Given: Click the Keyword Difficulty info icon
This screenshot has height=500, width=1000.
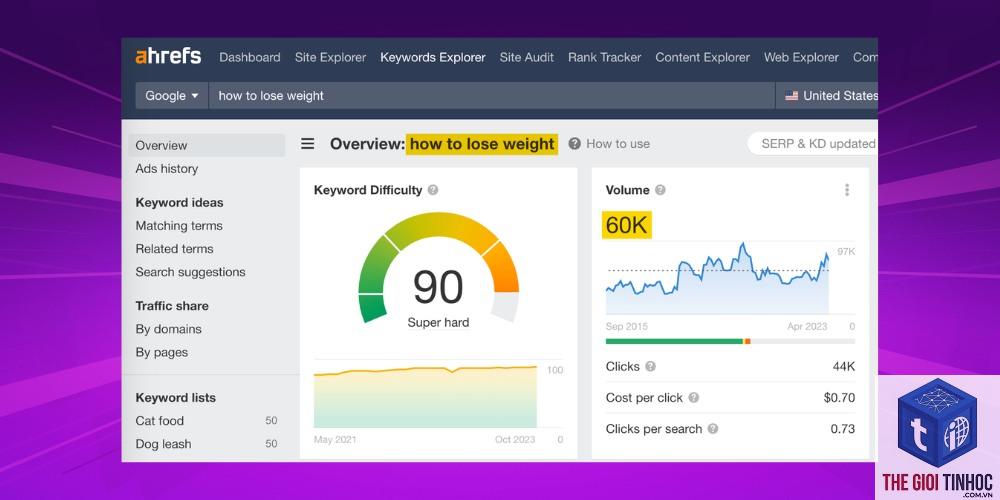Looking at the screenshot, I should pyautogui.click(x=433, y=190).
